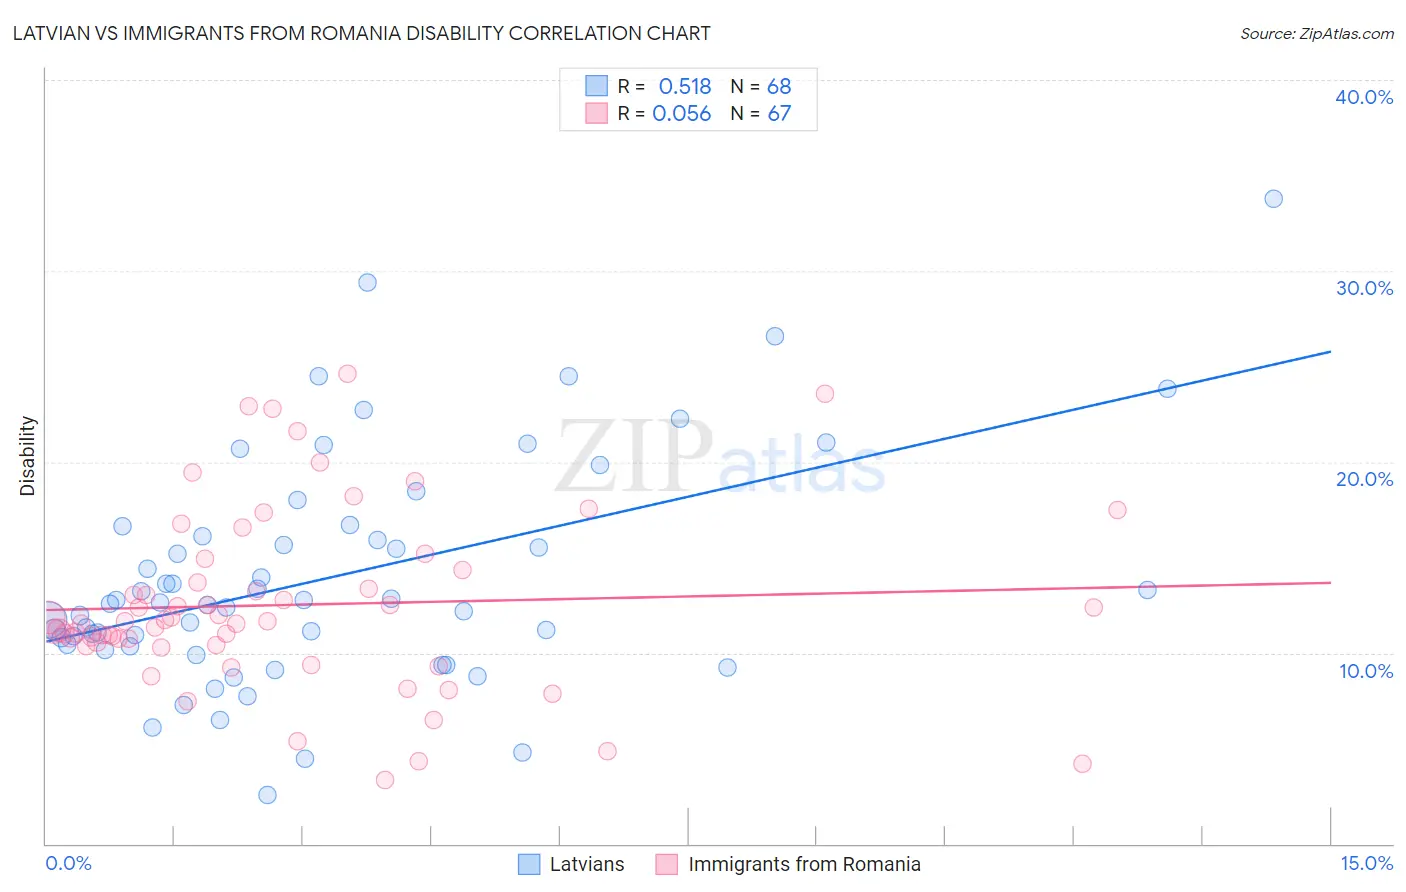Click the blue Latvians legend swatch at bottom
The height and width of the screenshot is (892, 1406).
(x=529, y=864)
